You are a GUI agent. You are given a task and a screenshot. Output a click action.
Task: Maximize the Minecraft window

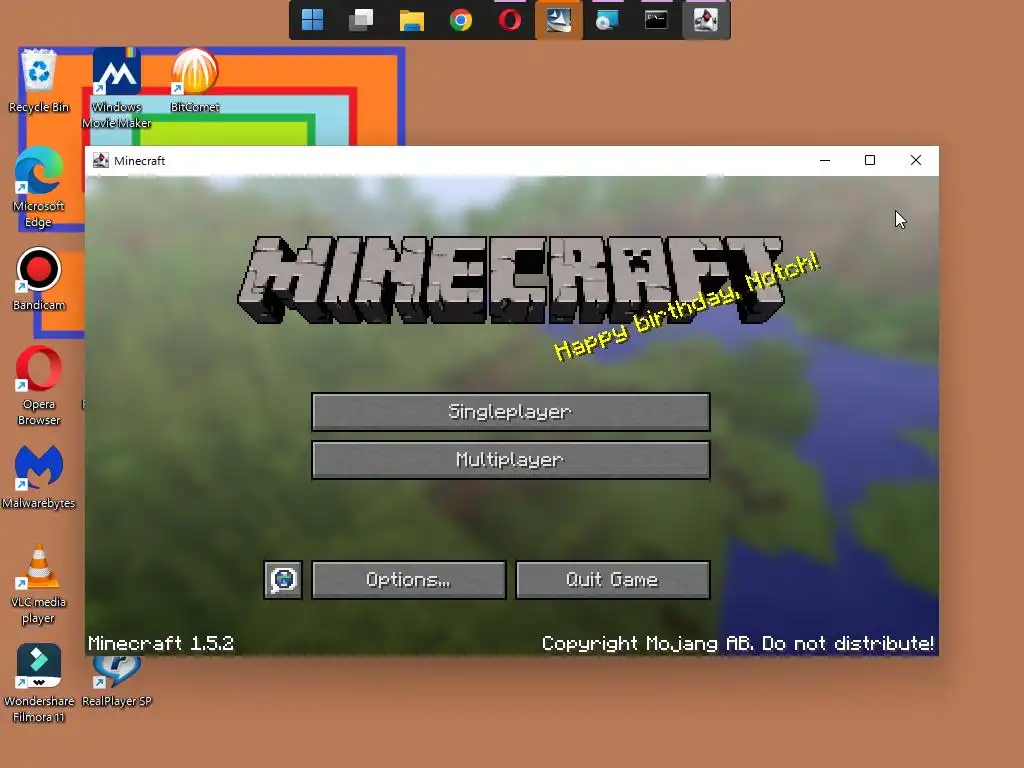[x=870, y=161]
